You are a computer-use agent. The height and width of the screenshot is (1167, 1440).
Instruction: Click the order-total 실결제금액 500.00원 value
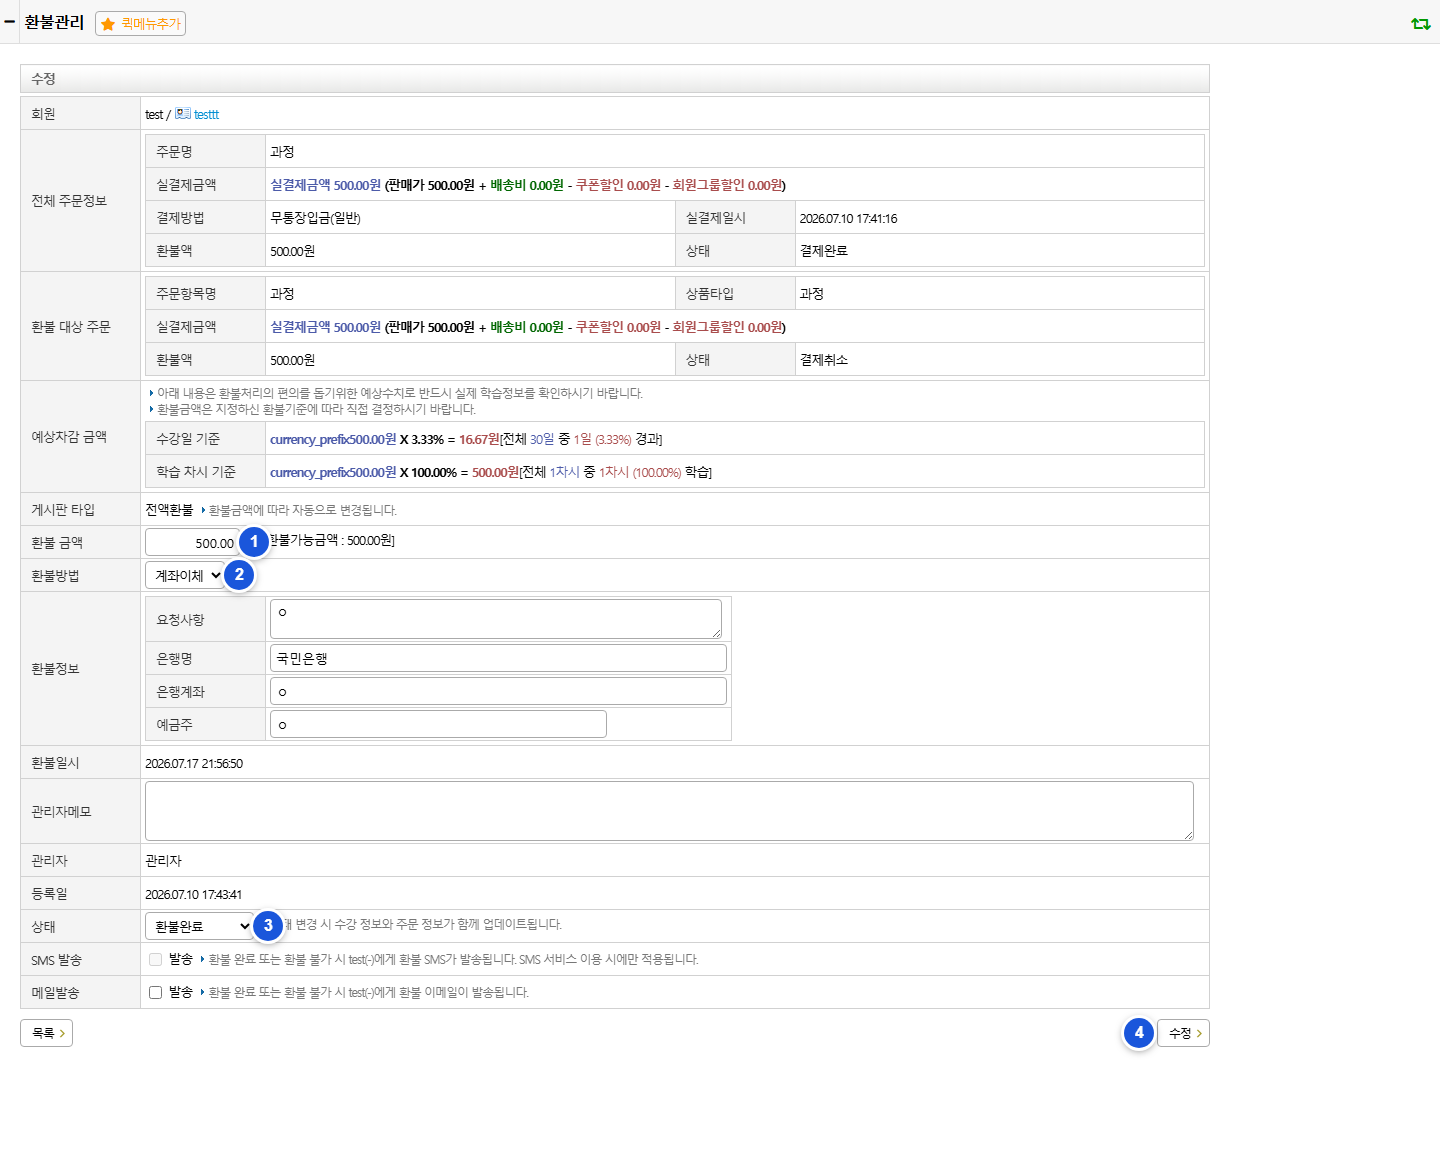click(x=325, y=185)
